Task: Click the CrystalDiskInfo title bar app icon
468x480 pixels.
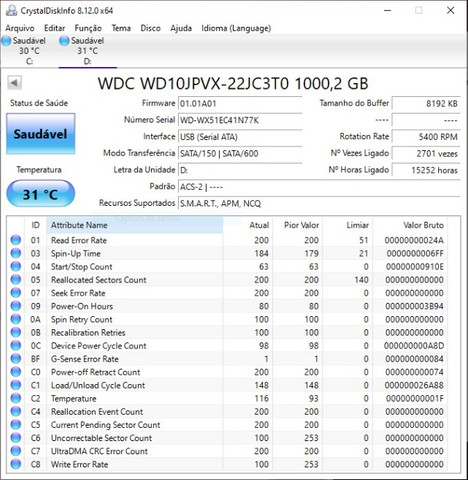Action: [x=11, y=10]
